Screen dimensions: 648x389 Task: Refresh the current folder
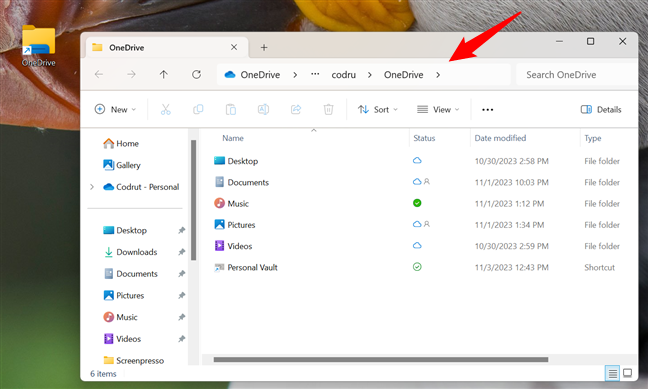pos(196,74)
